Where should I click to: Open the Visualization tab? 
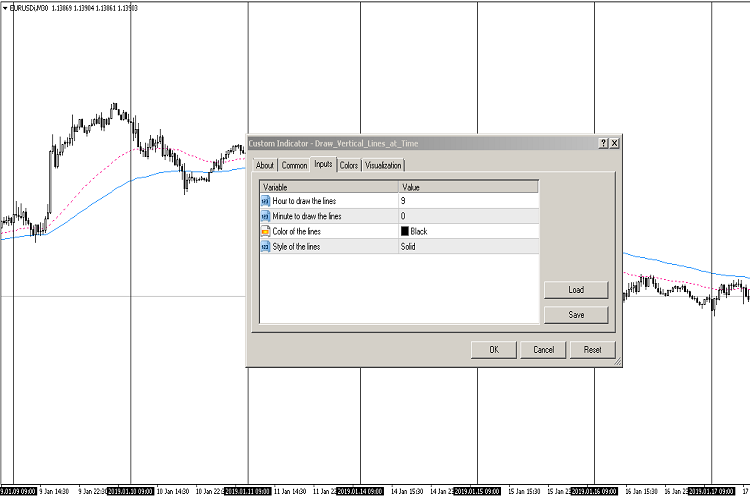(x=383, y=166)
